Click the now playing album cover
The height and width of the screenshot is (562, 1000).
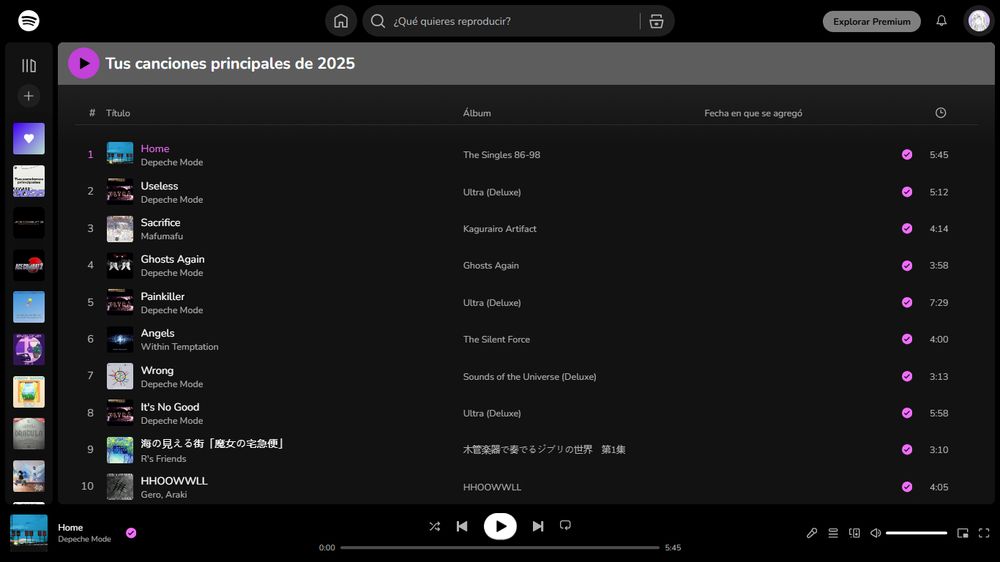pyautogui.click(x=29, y=533)
